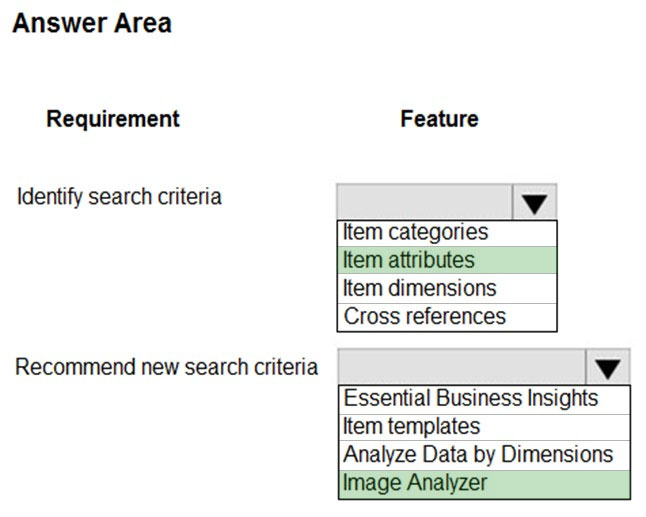The height and width of the screenshot is (517, 646).
Task: Pick Image Analyzer option
Action: tap(484, 484)
